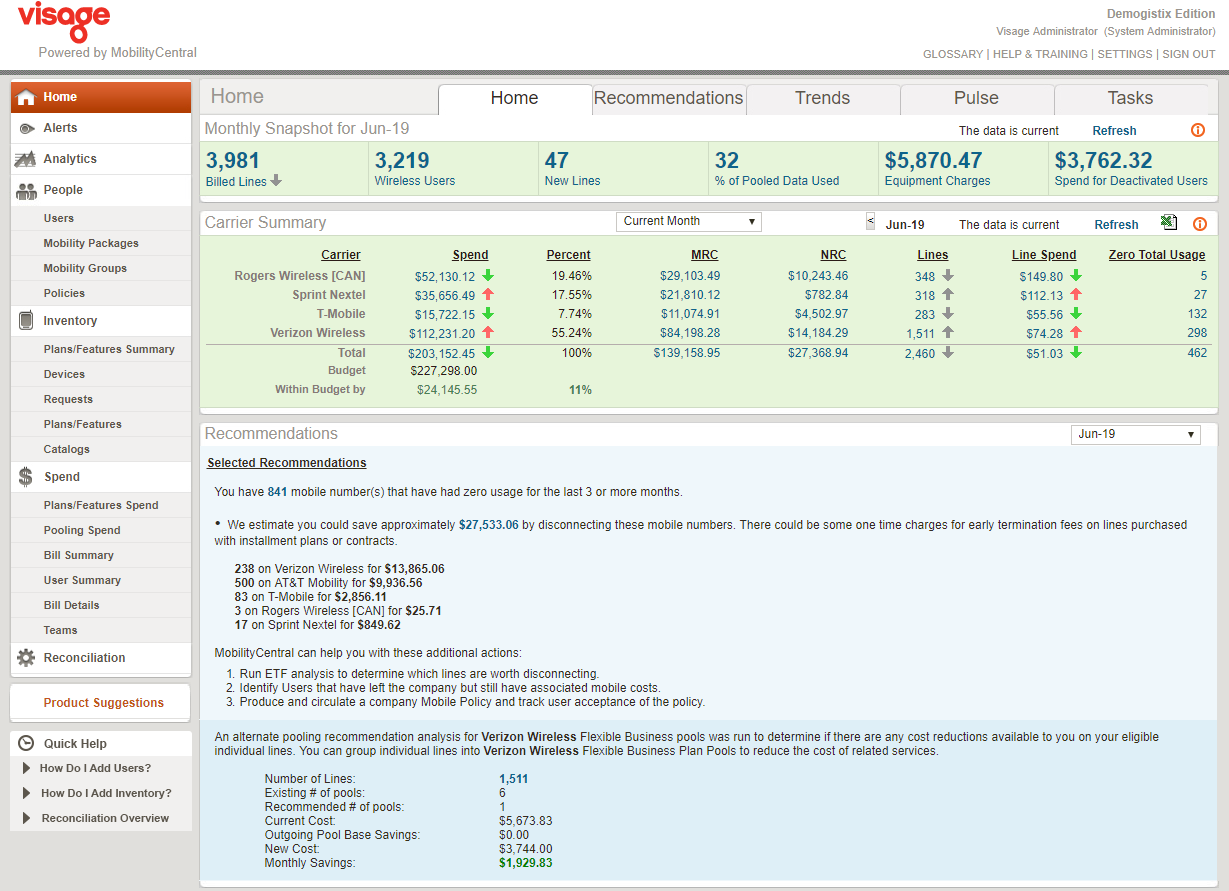The image size is (1229, 891).
Task: Open Bill Summary in the sidebar
Action: (79, 555)
